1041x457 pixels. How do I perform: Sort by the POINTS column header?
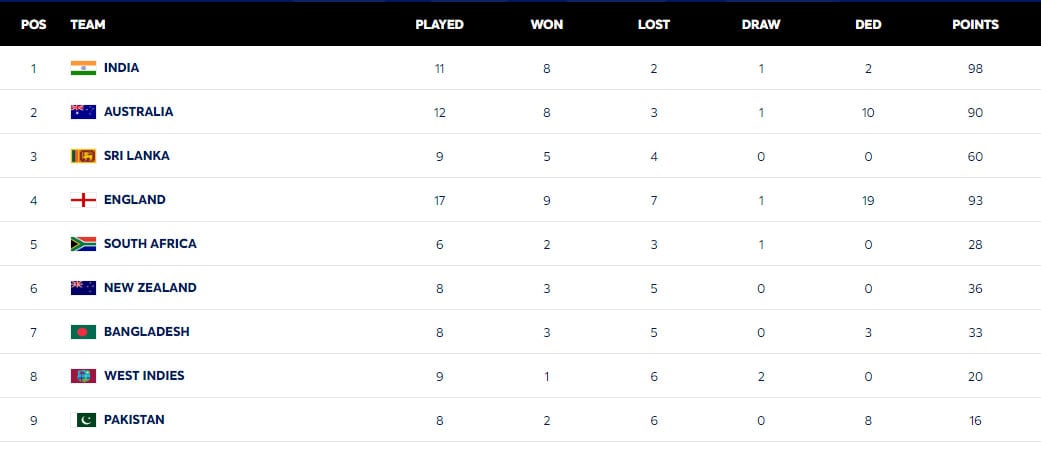tap(975, 25)
